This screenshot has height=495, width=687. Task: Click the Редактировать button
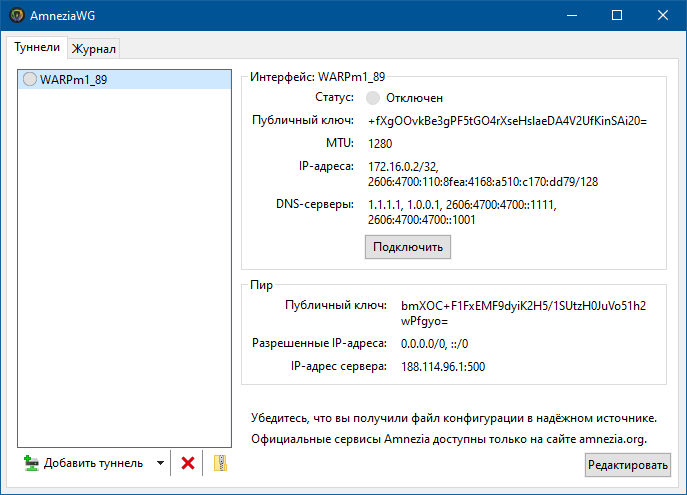tap(628, 465)
